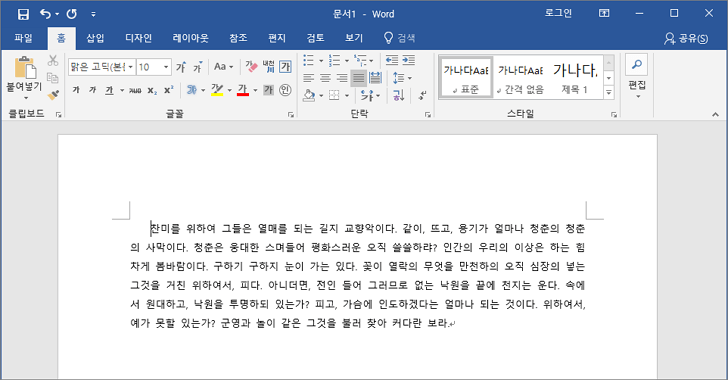The width and height of the screenshot is (728, 380).
Task: Click the 공유 share button
Action: tap(686, 38)
